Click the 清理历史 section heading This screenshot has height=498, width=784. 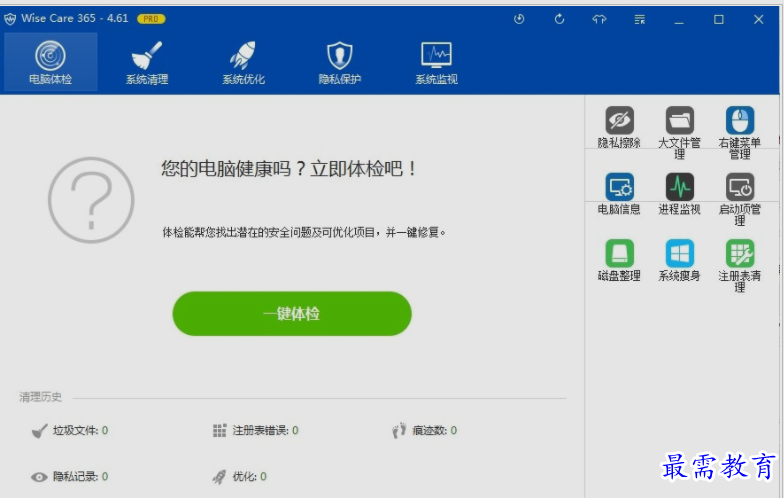(x=40, y=397)
